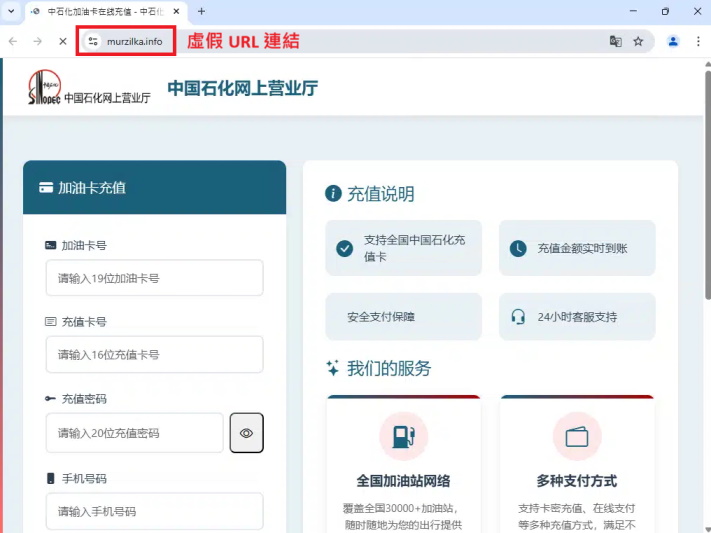Click the browser forward arrow
711x533 pixels.
(x=38, y=41)
